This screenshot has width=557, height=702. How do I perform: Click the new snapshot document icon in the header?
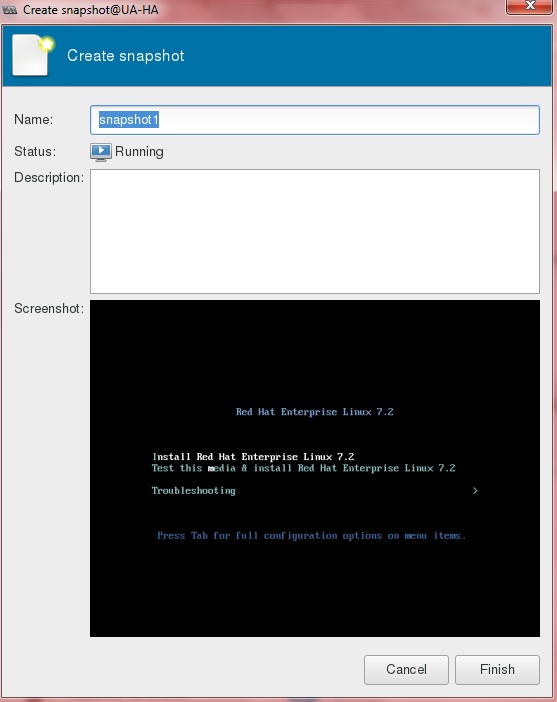click(33, 56)
